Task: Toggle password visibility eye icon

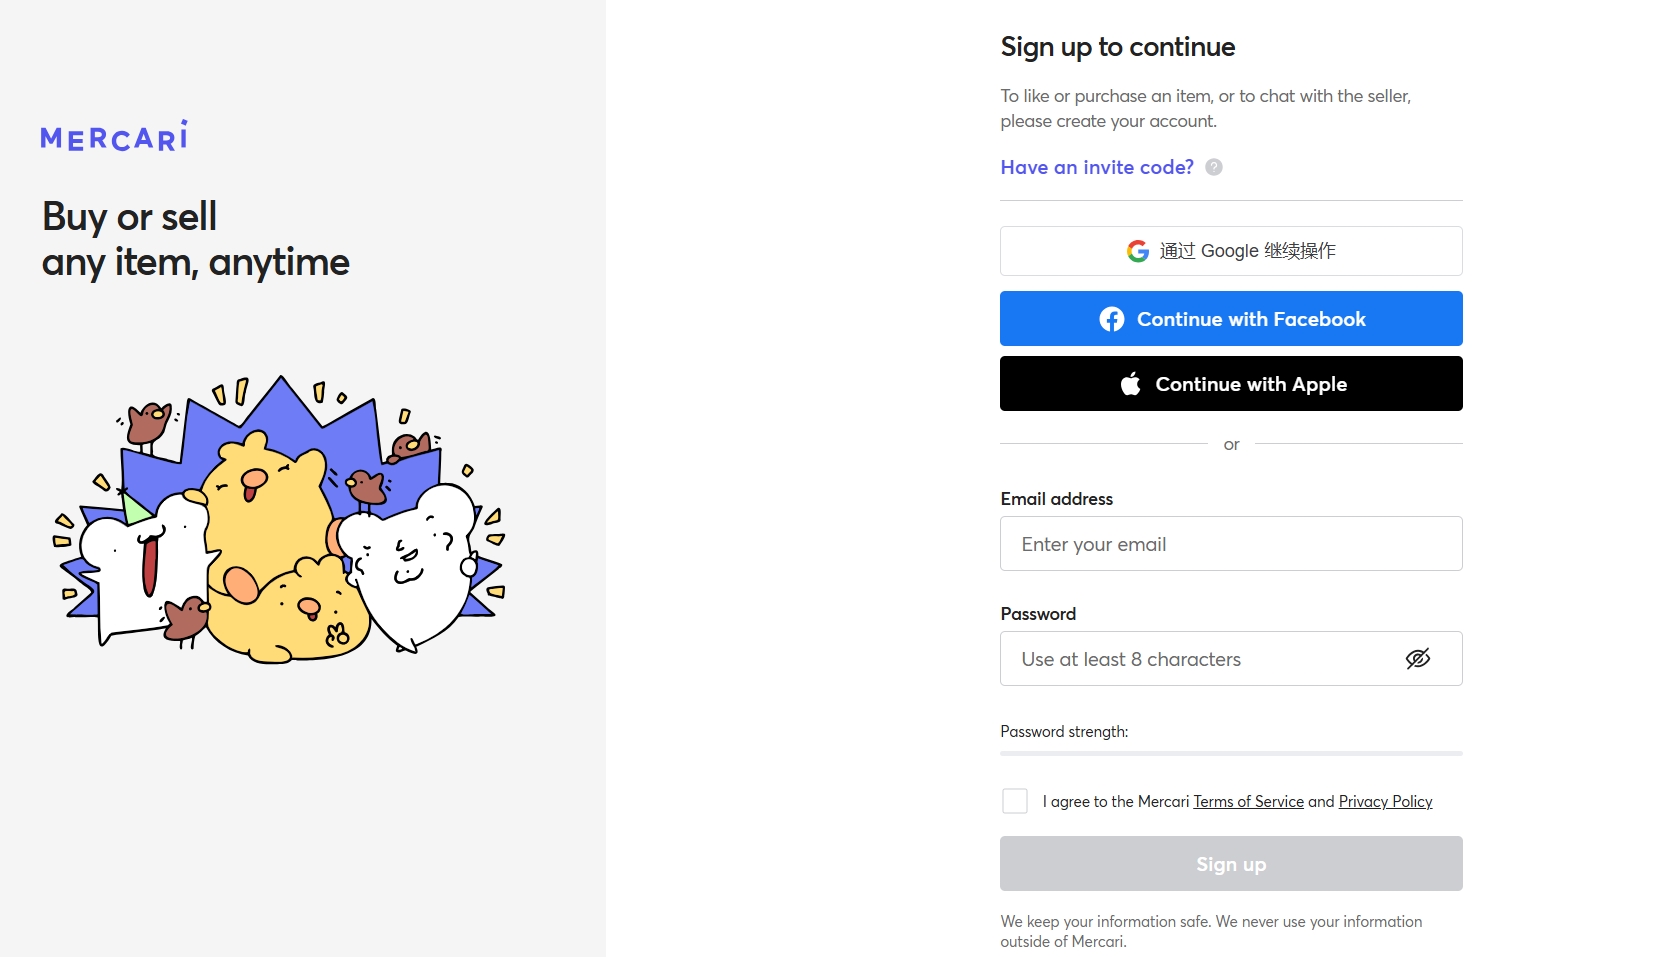Action: click(x=1417, y=658)
